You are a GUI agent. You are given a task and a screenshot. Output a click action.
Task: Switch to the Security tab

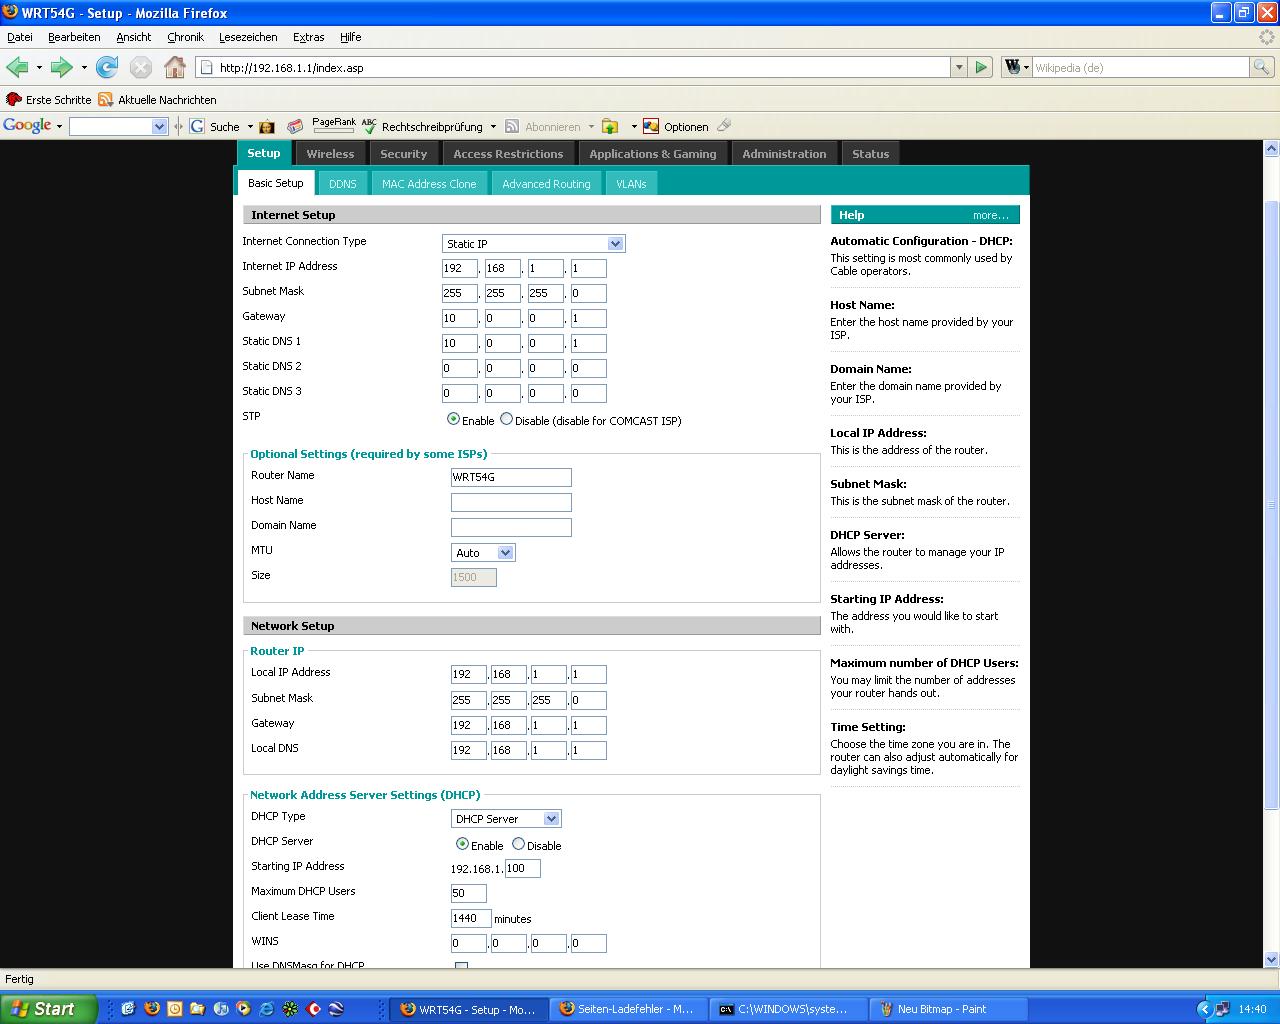point(404,154)
